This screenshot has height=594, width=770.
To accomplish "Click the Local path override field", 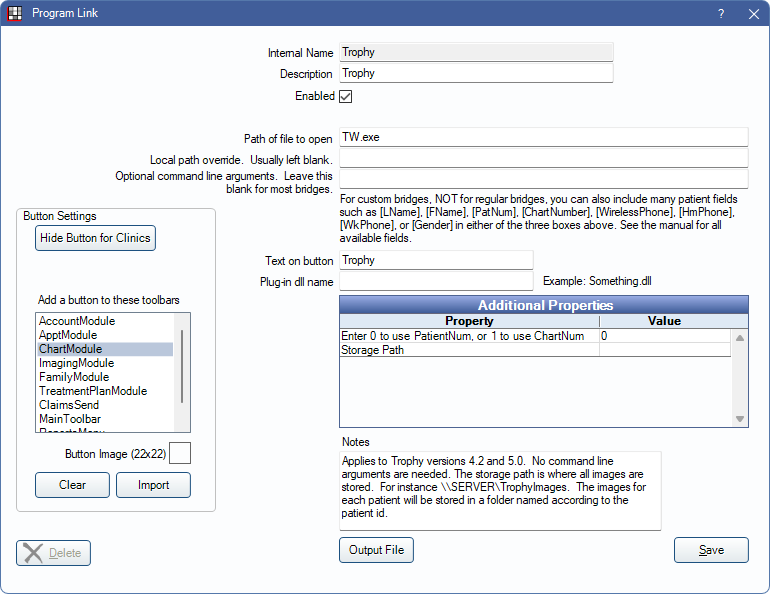I will pyautogui.click(x=543, y=159).
